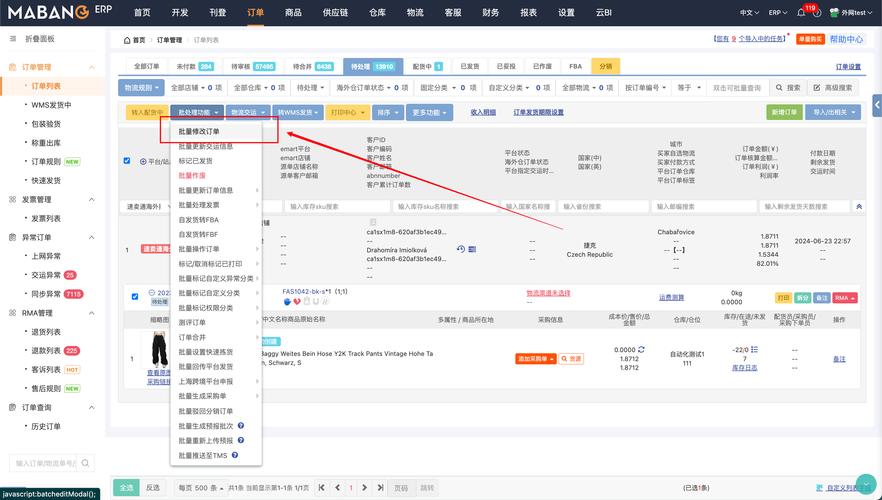Image resolution: width=882 pixels, height=500 pixels.
Task: Uncheck the selected order row checkbox
Action: pyautogui.click(x=135, y=296)
